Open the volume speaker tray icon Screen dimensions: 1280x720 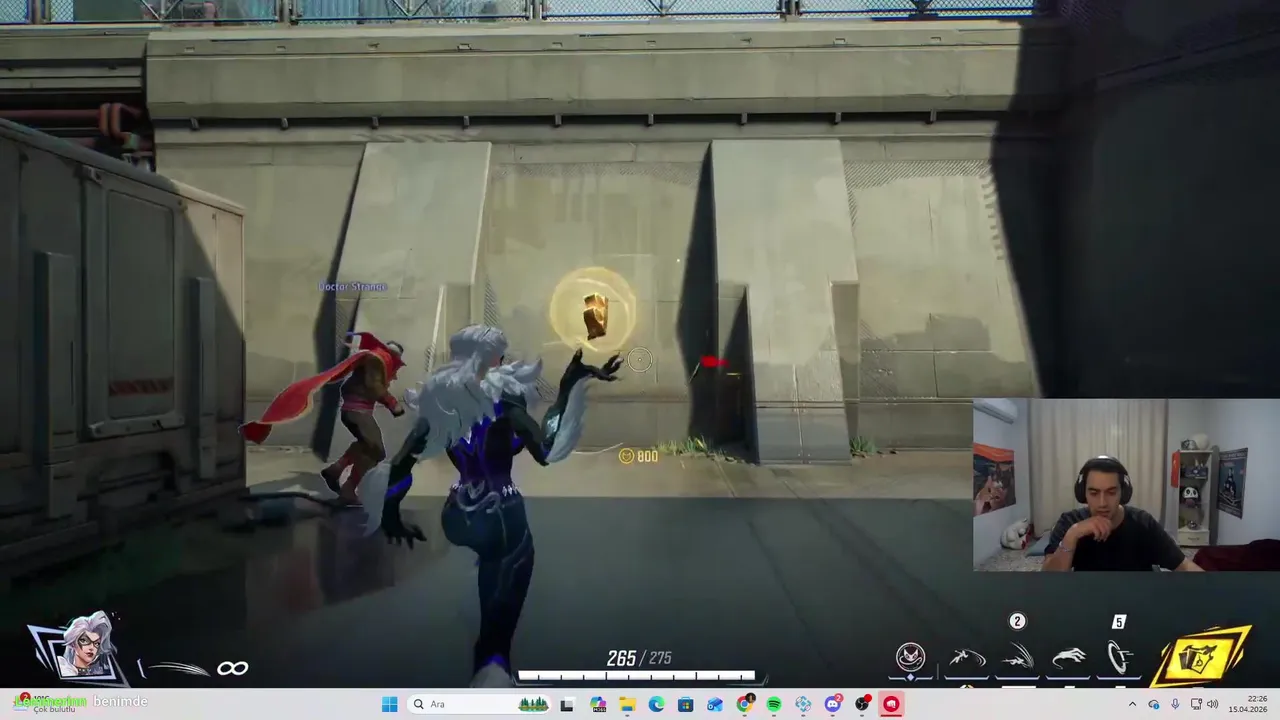1213,704
